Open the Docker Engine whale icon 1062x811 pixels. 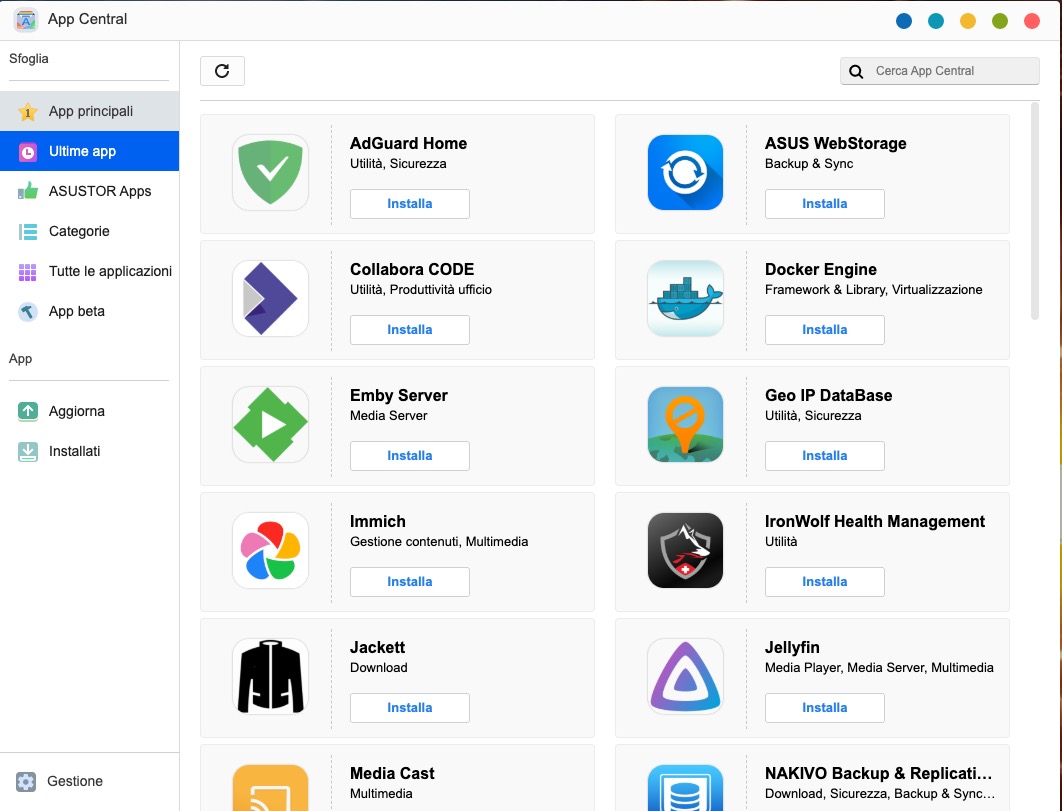point(685,298)
